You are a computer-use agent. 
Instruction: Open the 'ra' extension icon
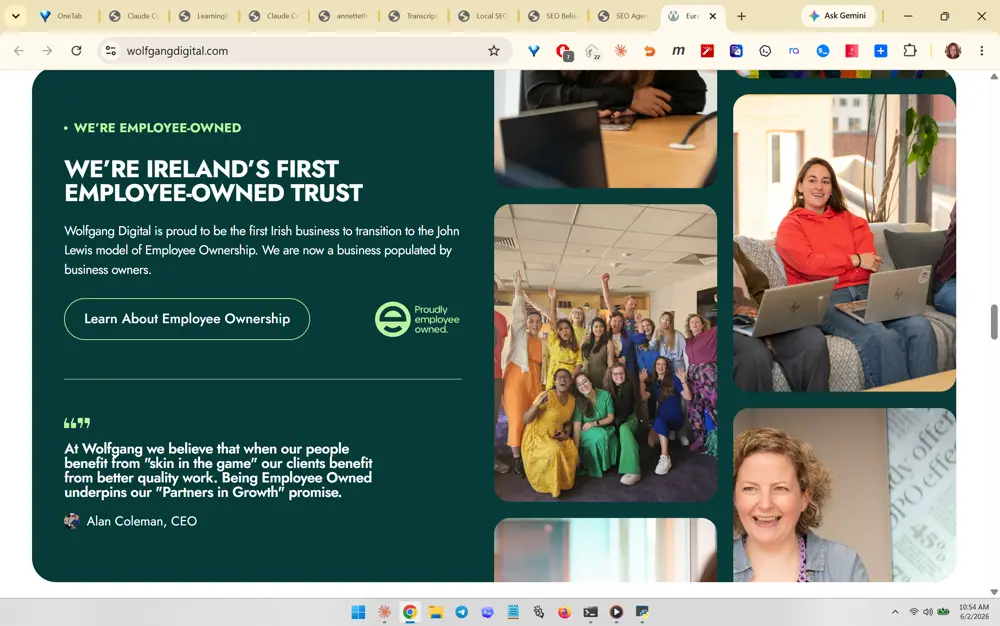[x=794, y=51]
